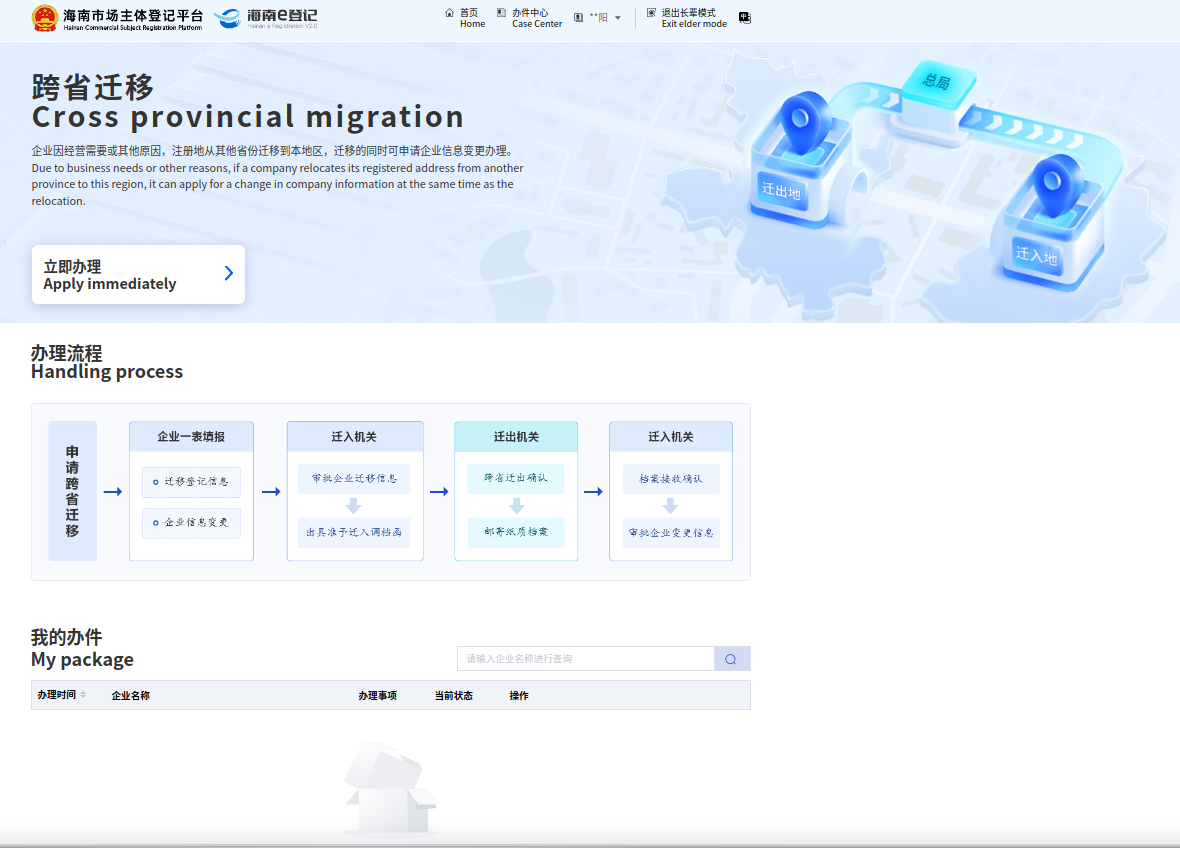Viewport: 1180px width, 848px height.
Task: Click the Hainan e-Registration logo
Action: click(x=266, y=18)
